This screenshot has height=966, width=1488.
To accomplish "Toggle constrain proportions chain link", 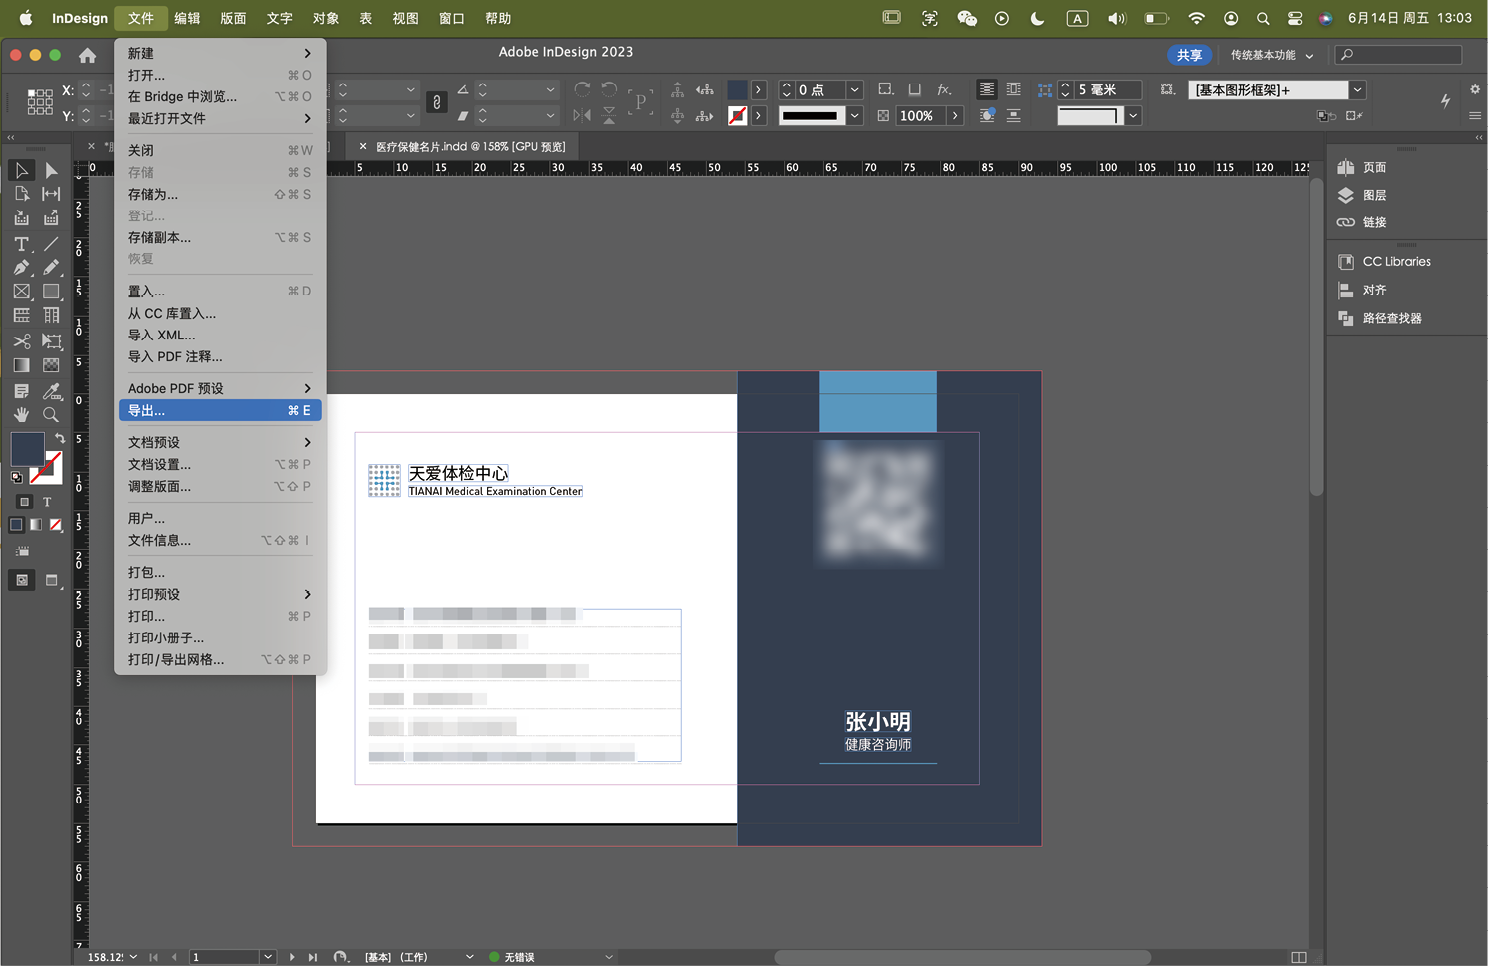I will pos(436,102).
